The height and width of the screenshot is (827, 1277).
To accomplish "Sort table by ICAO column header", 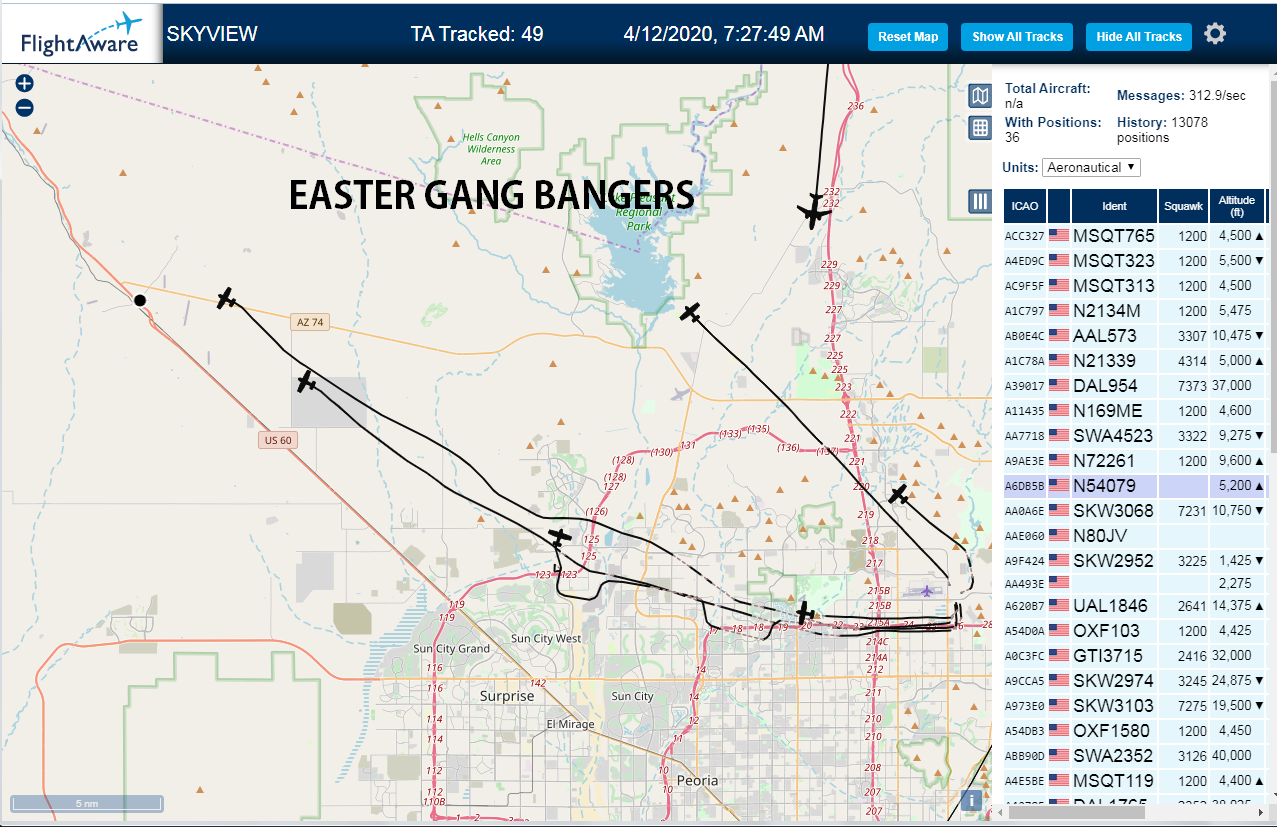I will point(1024,206).
